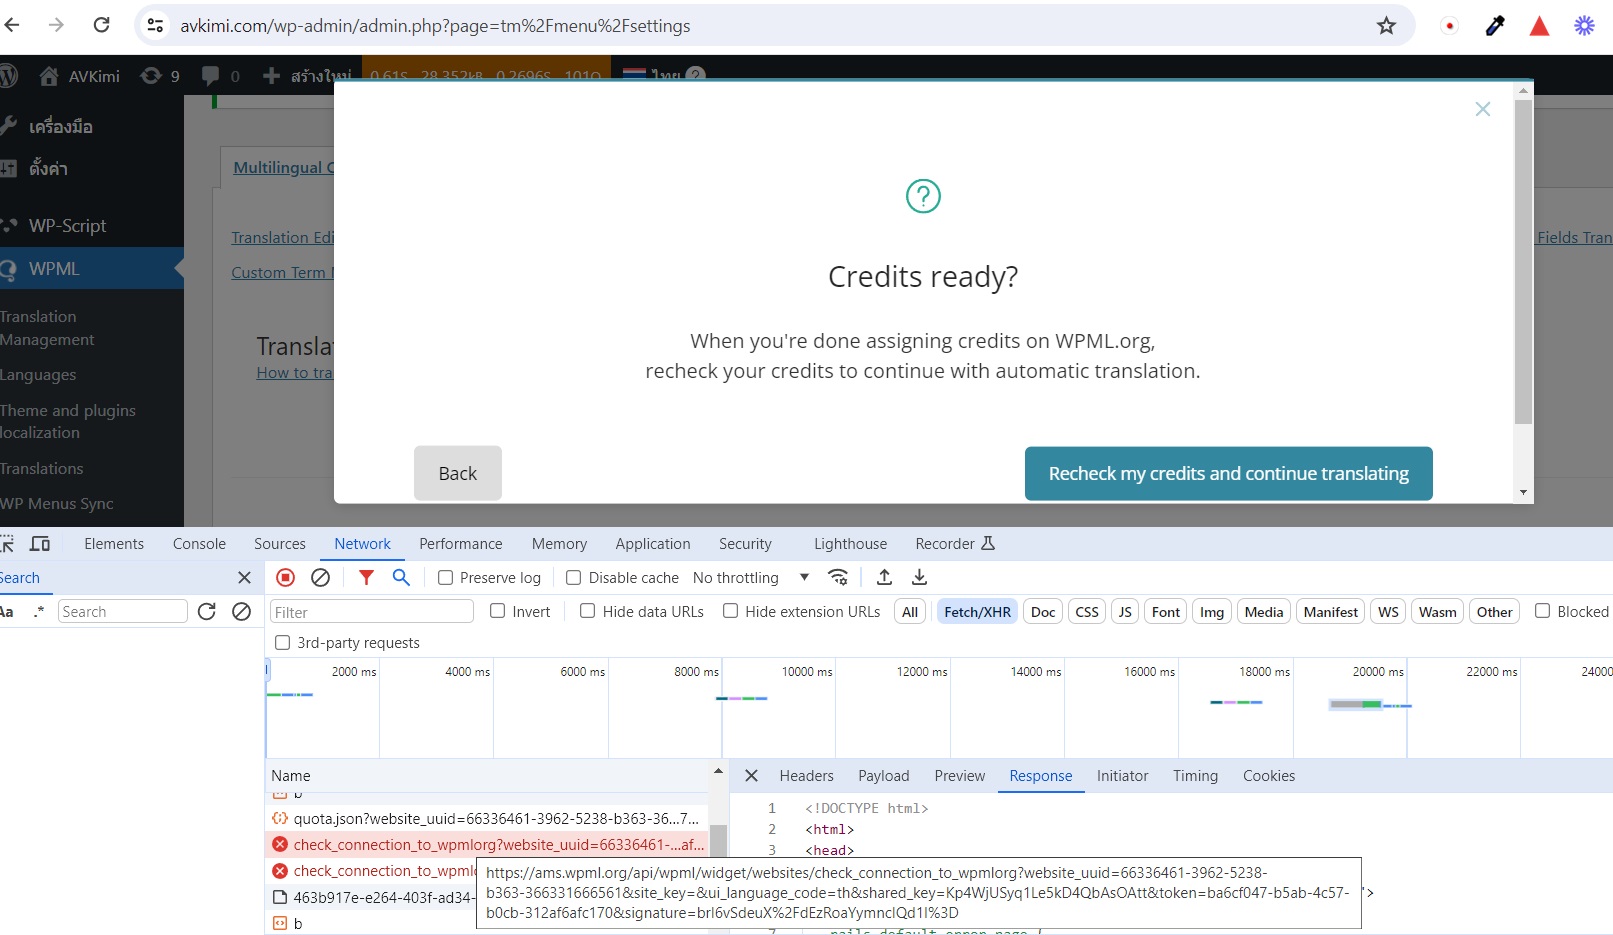The image size is (1613, 935).
Task: Toggle regular expression search option
Action: pyautogui.click(x=39, y=611)
